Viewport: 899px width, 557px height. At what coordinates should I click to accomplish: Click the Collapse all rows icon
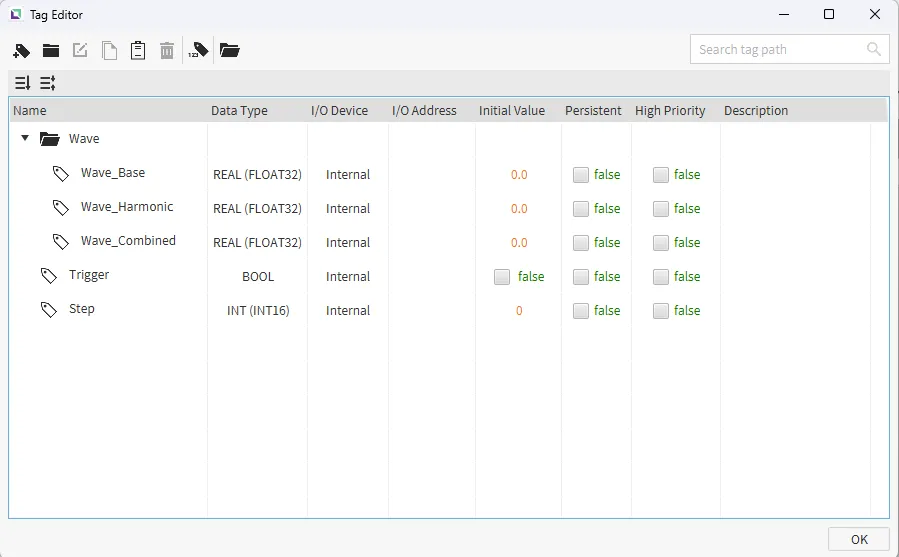point(47,83)
